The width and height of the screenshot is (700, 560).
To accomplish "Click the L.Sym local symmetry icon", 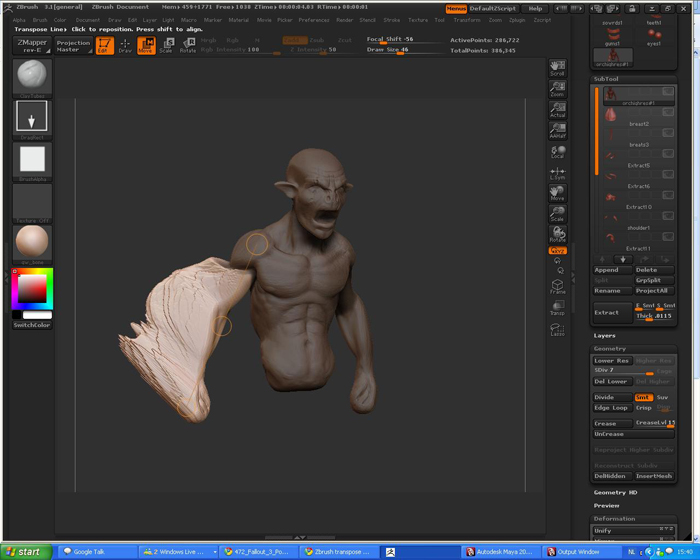I will point(557,174).
